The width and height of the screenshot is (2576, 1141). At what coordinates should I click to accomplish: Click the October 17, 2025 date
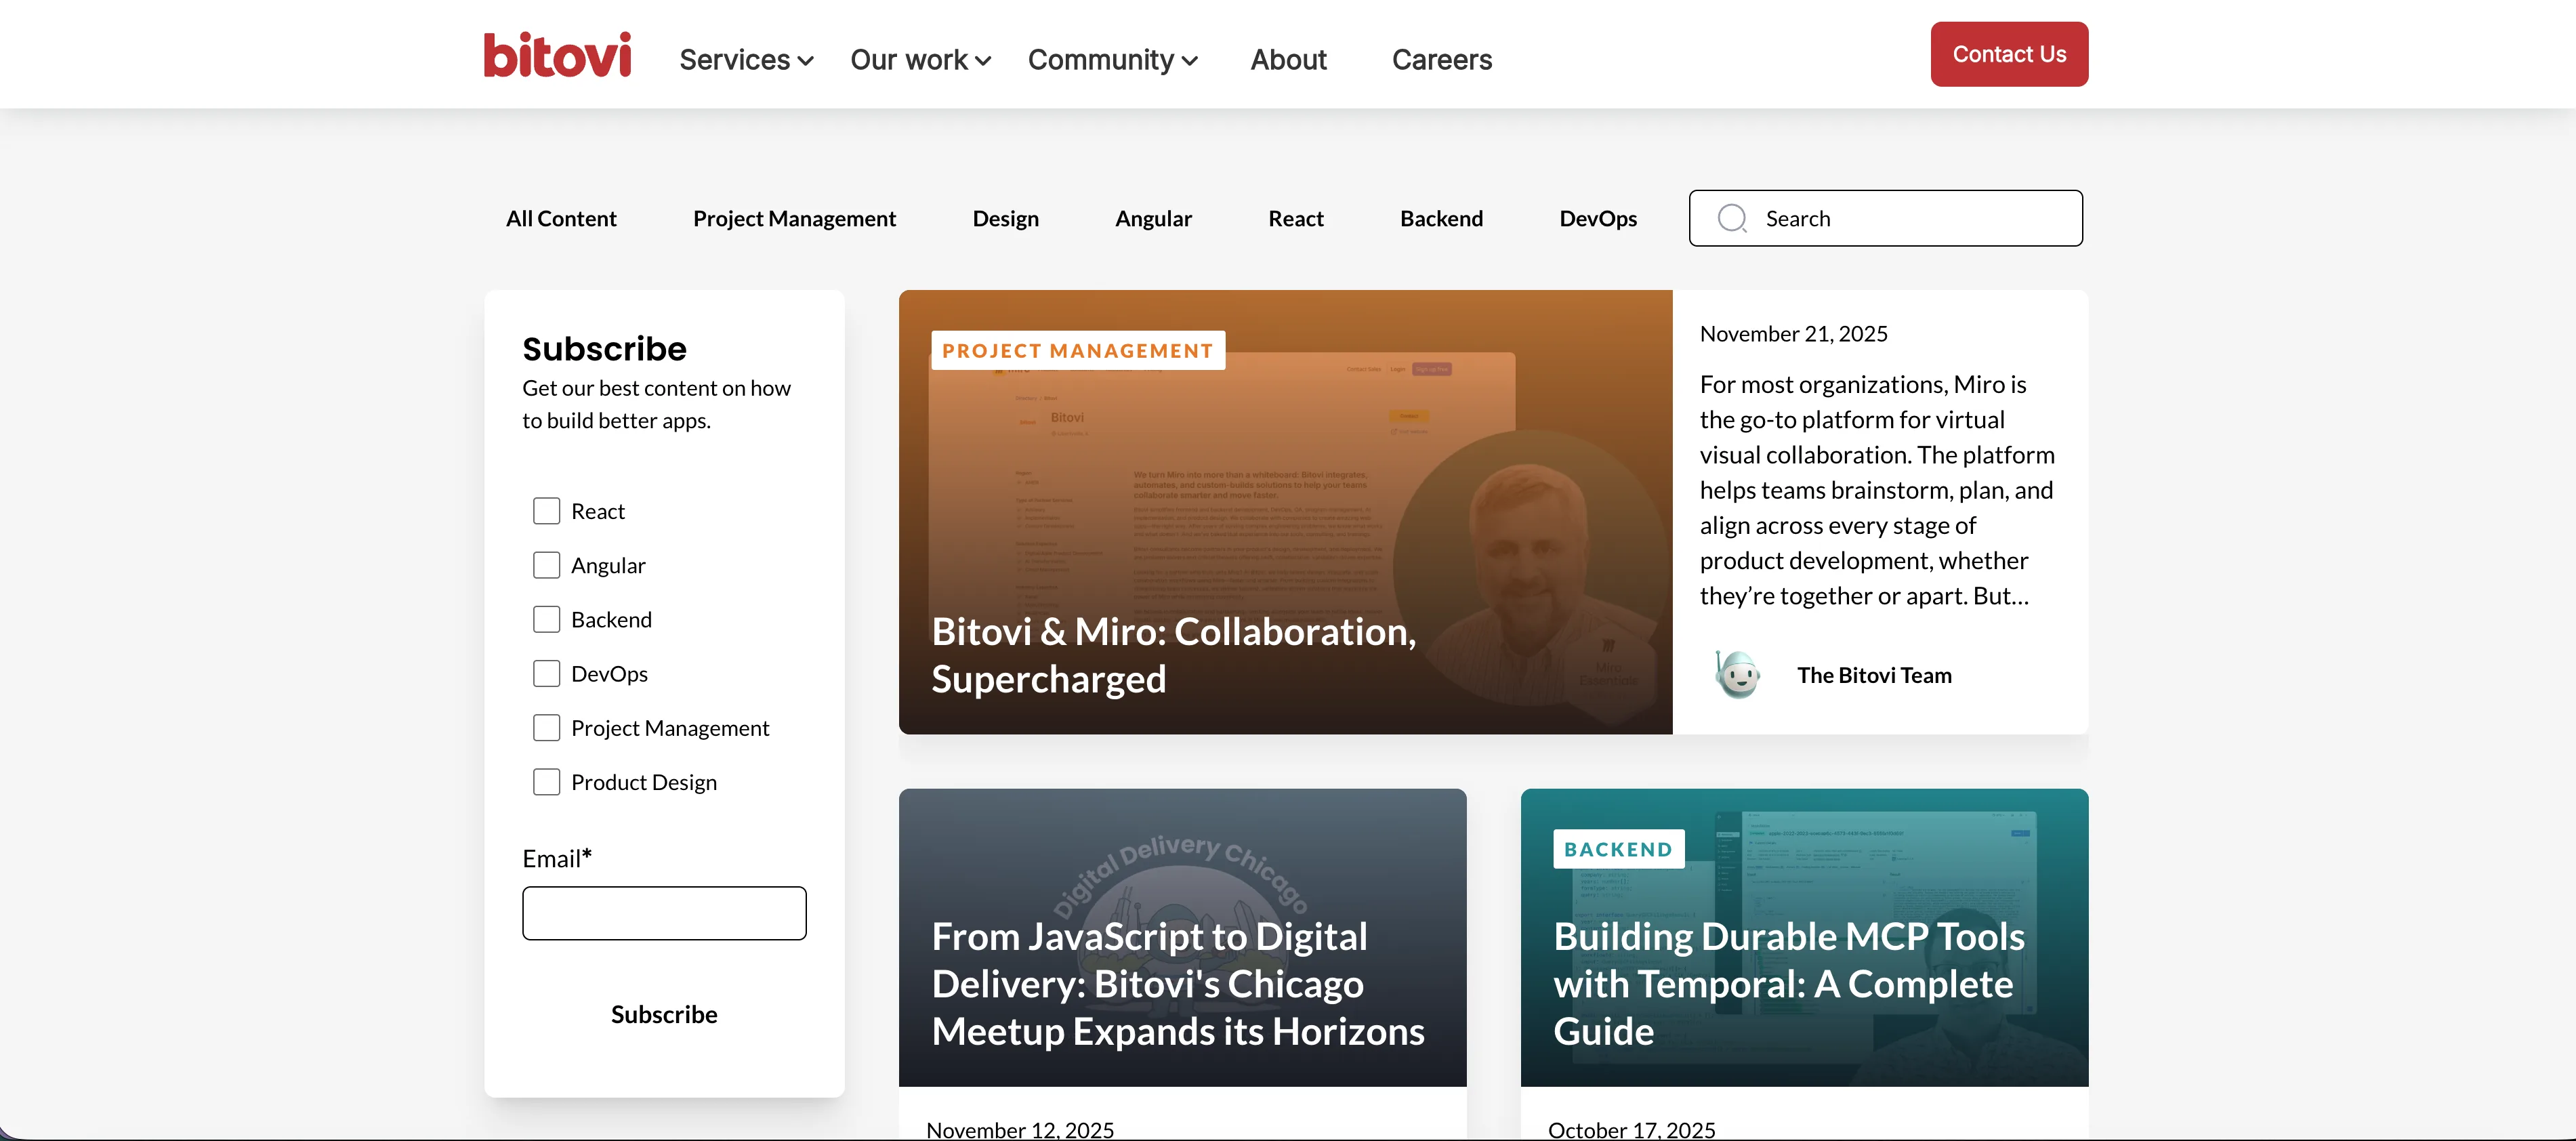[1632, 1129]
